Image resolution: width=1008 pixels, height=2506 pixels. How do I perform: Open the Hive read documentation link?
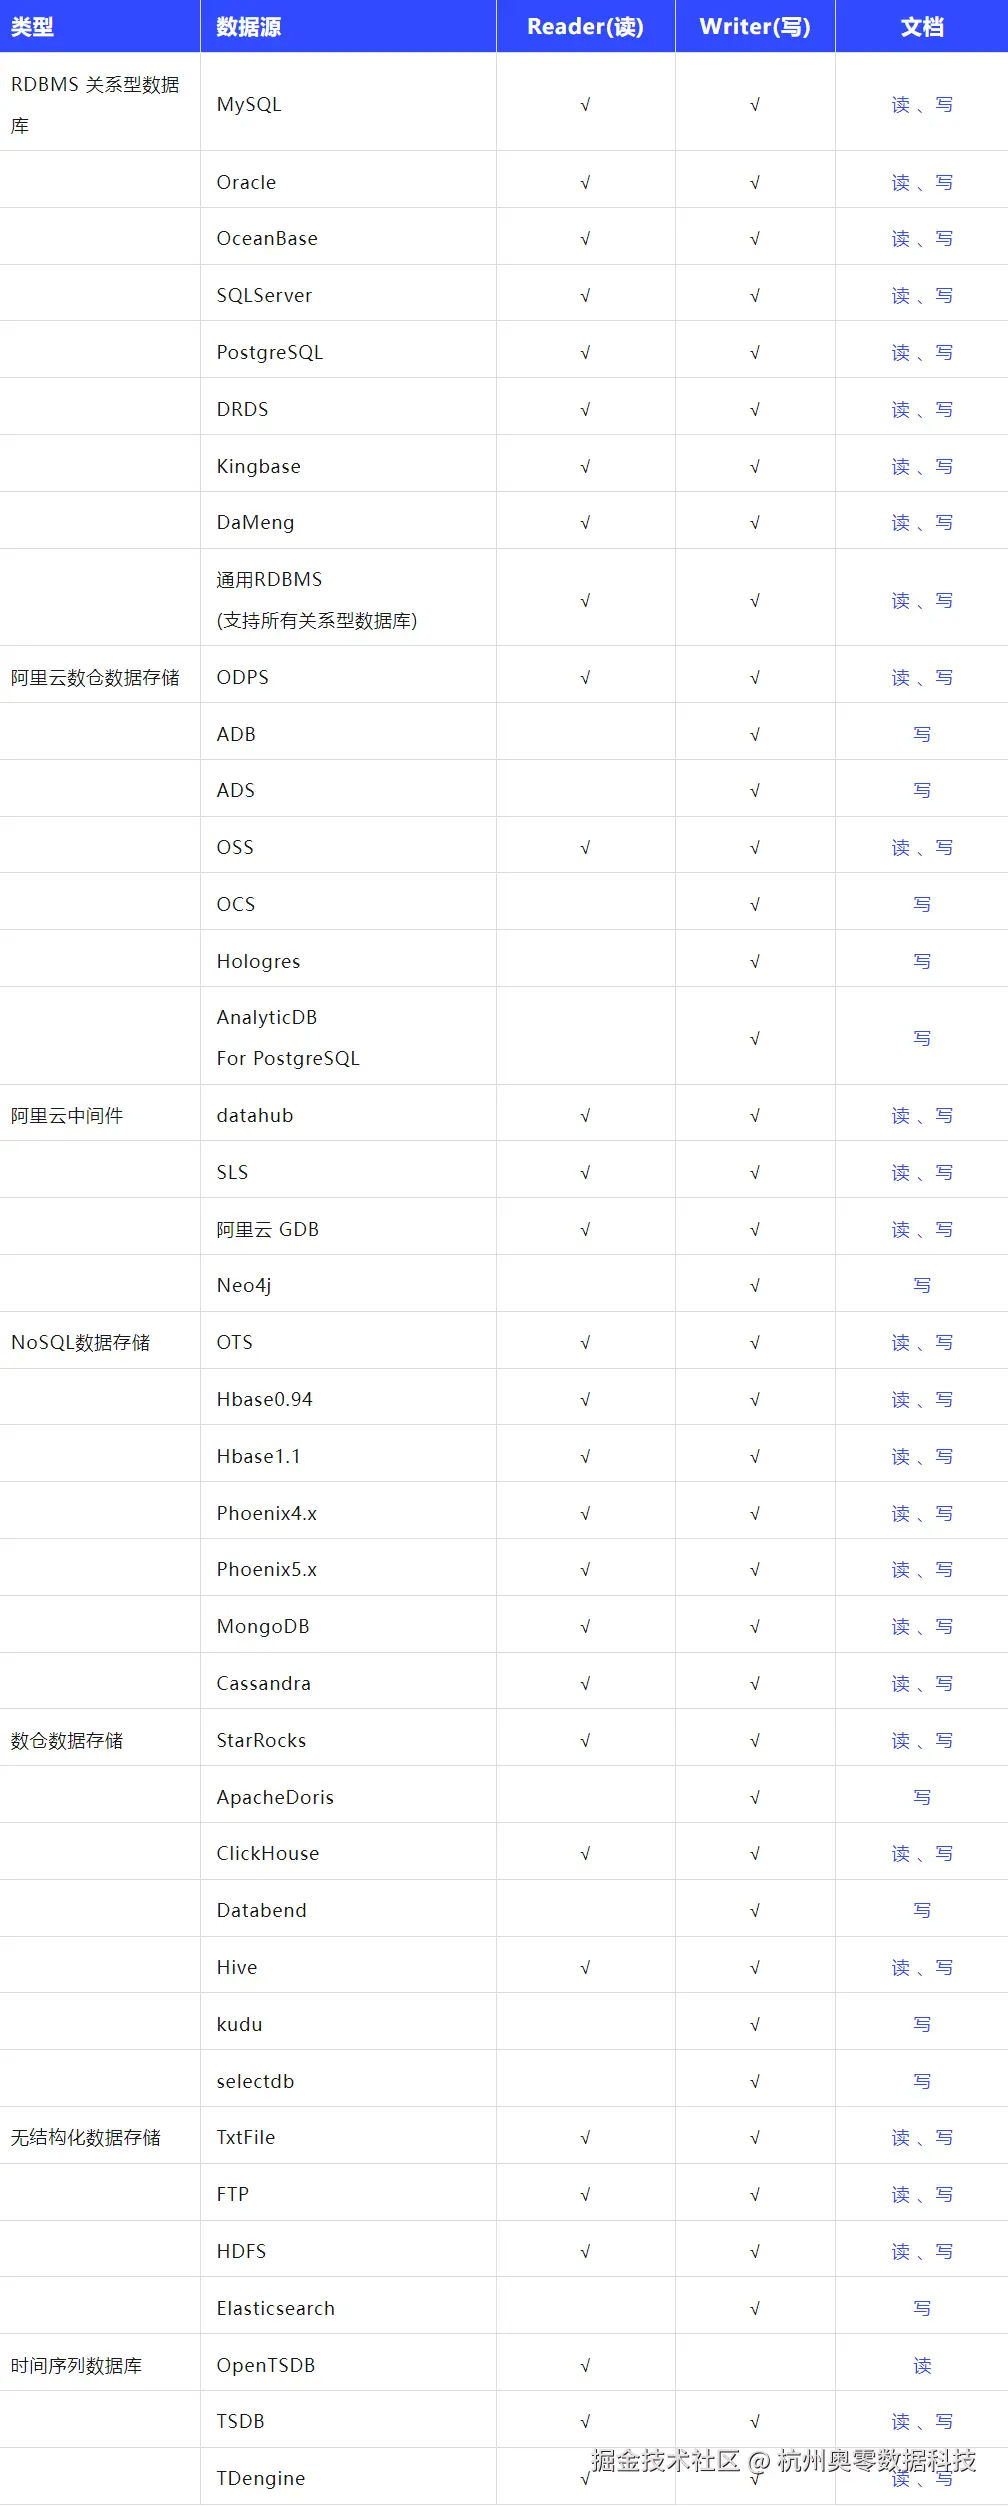click(901, 1968)
